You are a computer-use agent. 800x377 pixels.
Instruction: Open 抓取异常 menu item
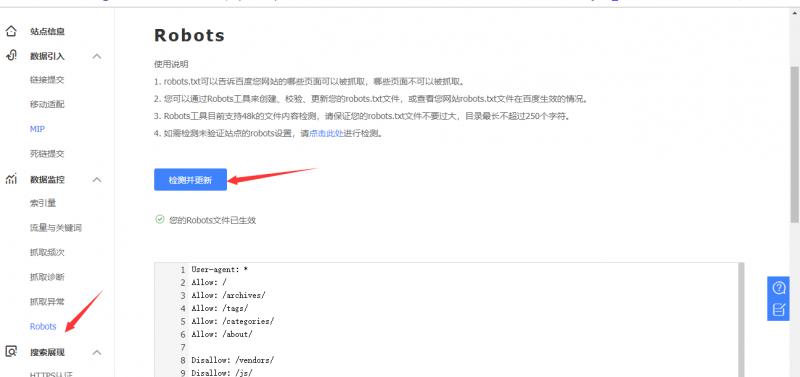click(x=47, y=301)
